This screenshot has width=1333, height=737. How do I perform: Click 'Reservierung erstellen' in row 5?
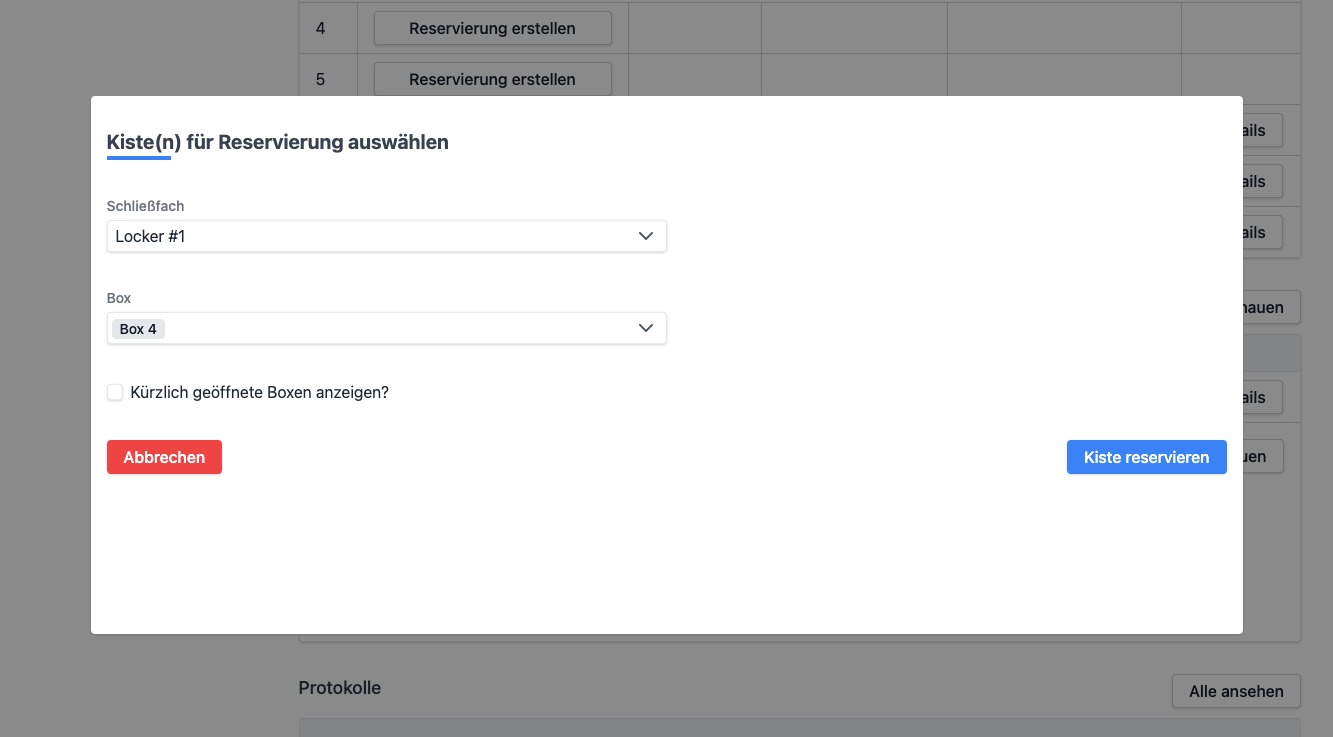pyautogui.click(x=492, y=80)
